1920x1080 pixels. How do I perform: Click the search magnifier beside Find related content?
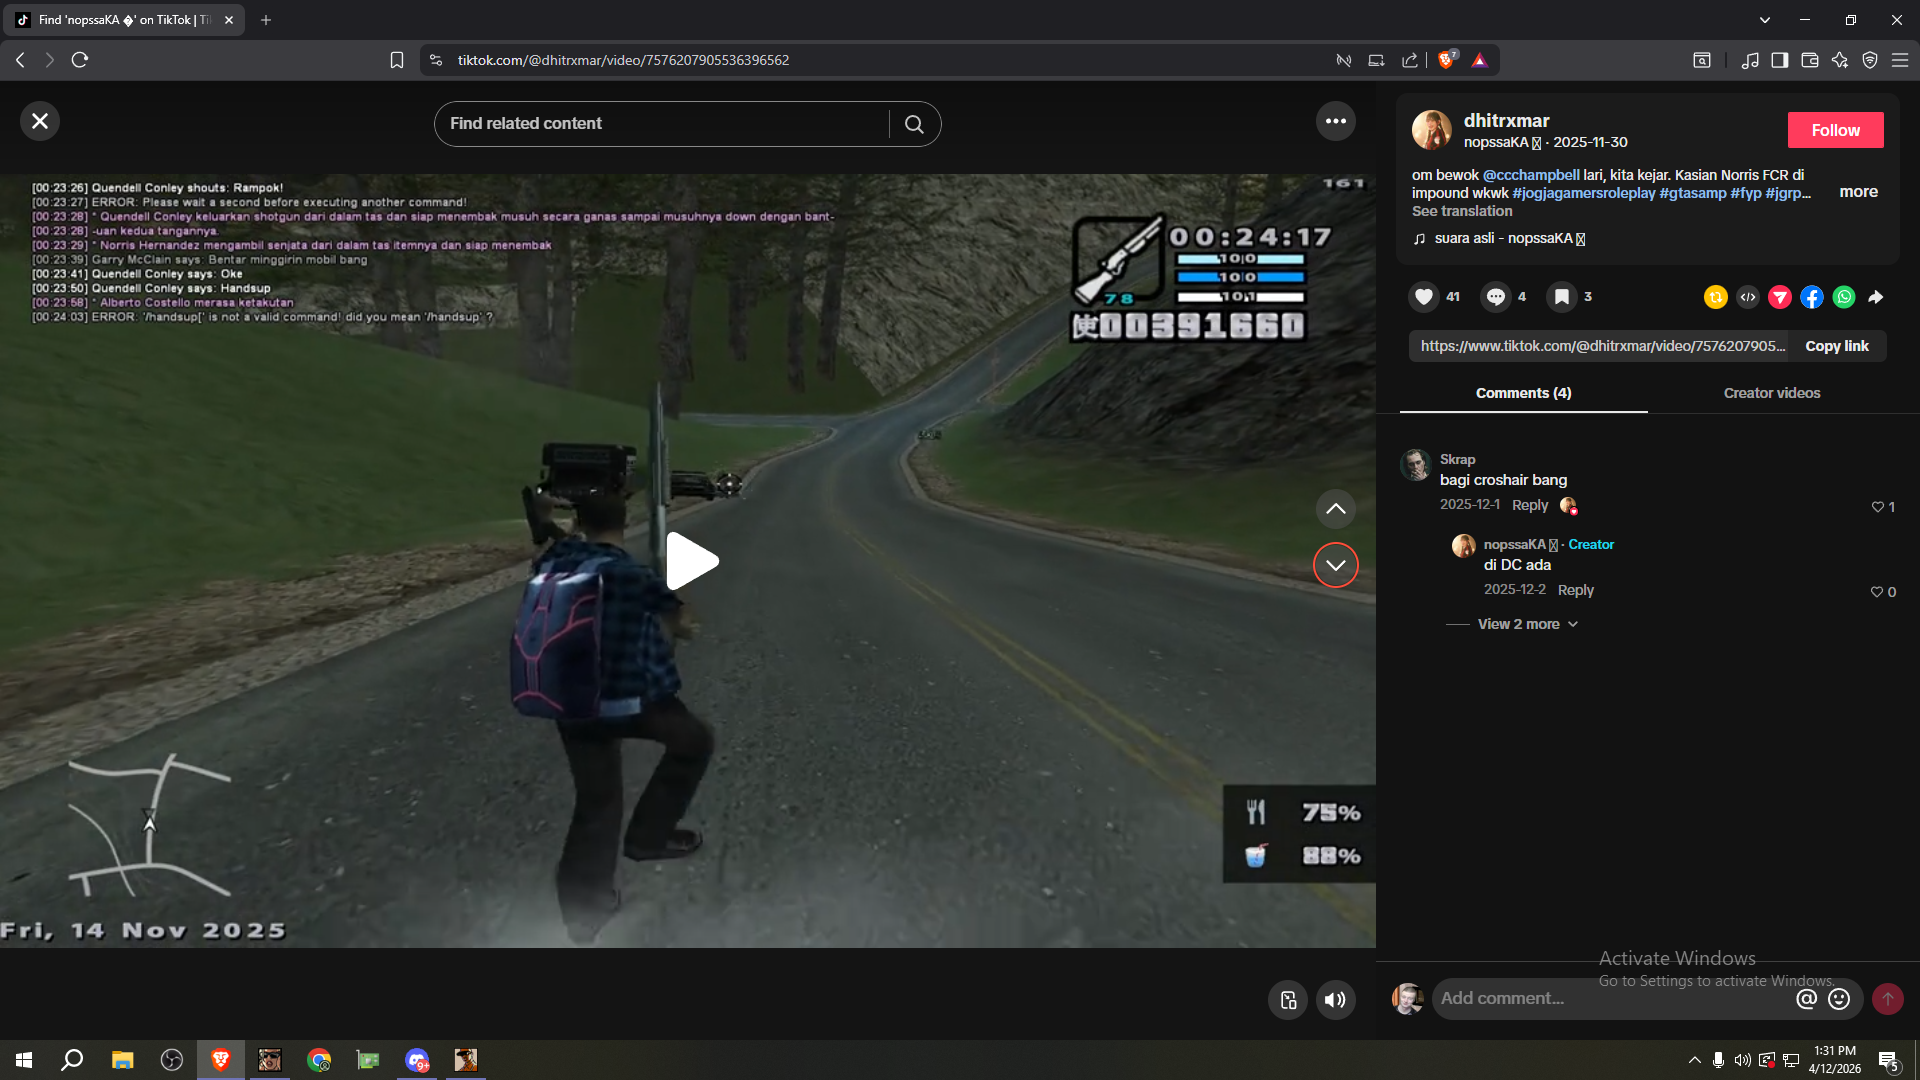tap(914, 124)
